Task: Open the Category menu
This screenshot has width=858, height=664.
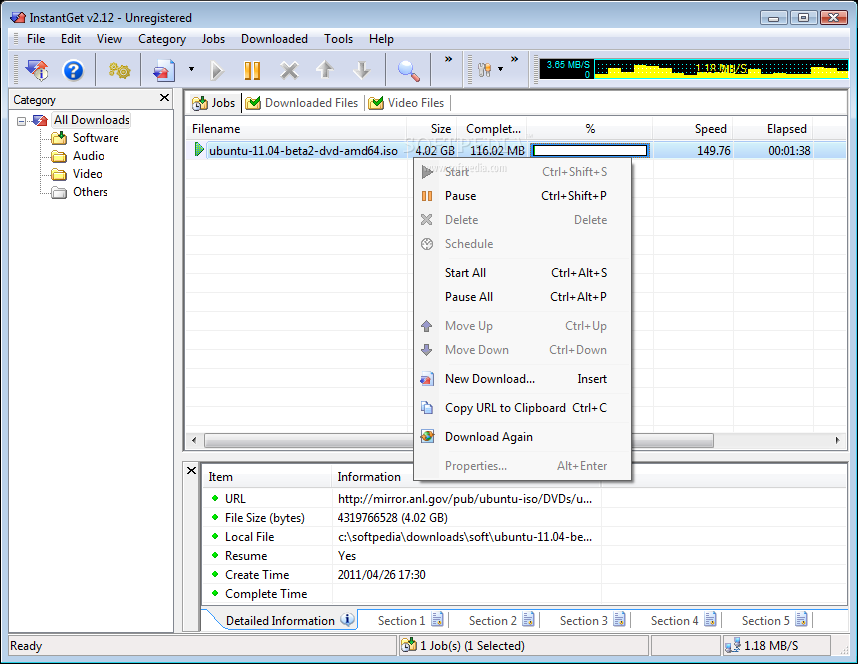Action: (162, 39)
